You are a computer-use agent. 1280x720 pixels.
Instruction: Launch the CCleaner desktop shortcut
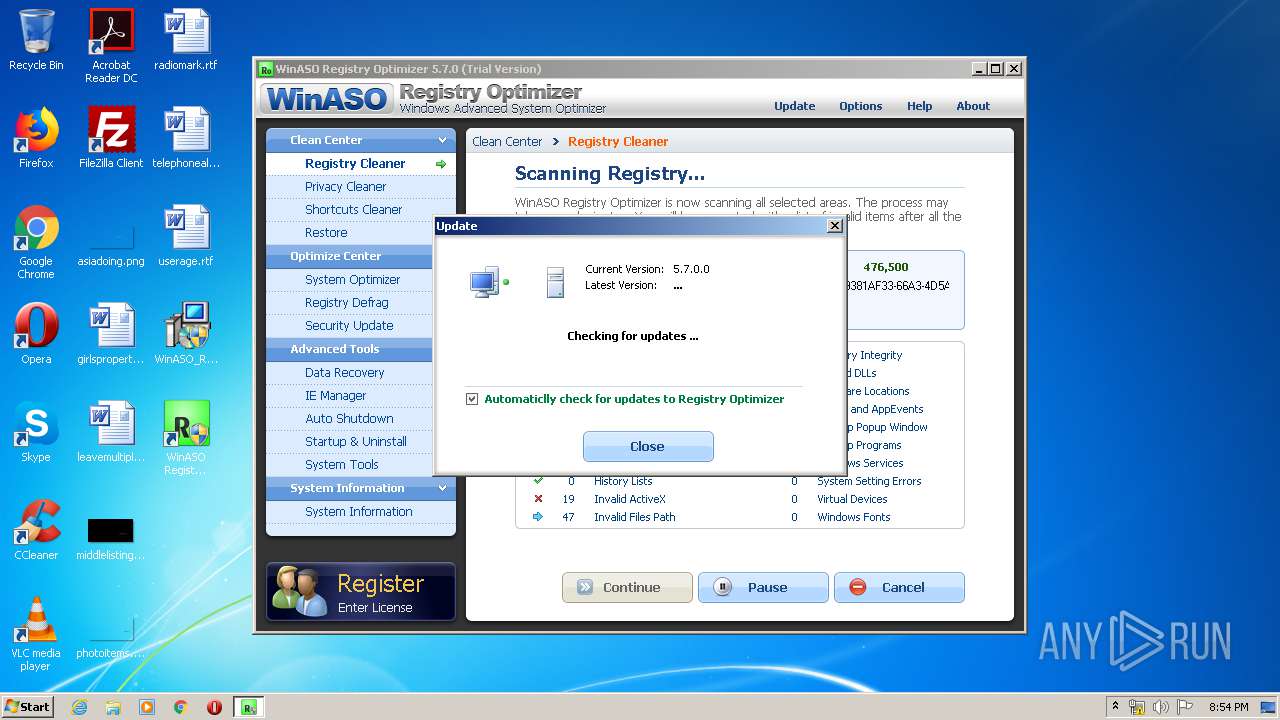[36, 530]
